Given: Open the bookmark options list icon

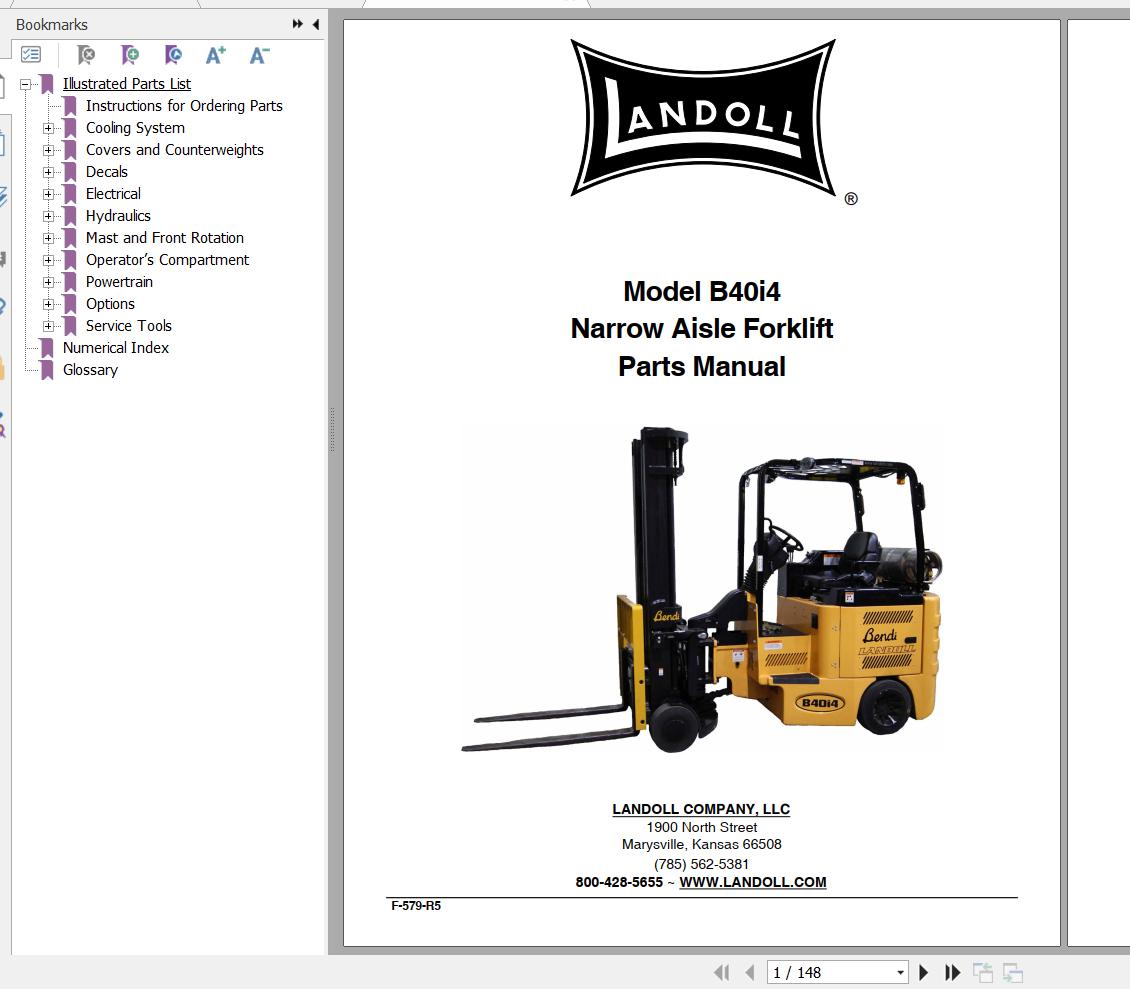Looking at the screenshot, I should pyautogui.click(x=31, y=55).
